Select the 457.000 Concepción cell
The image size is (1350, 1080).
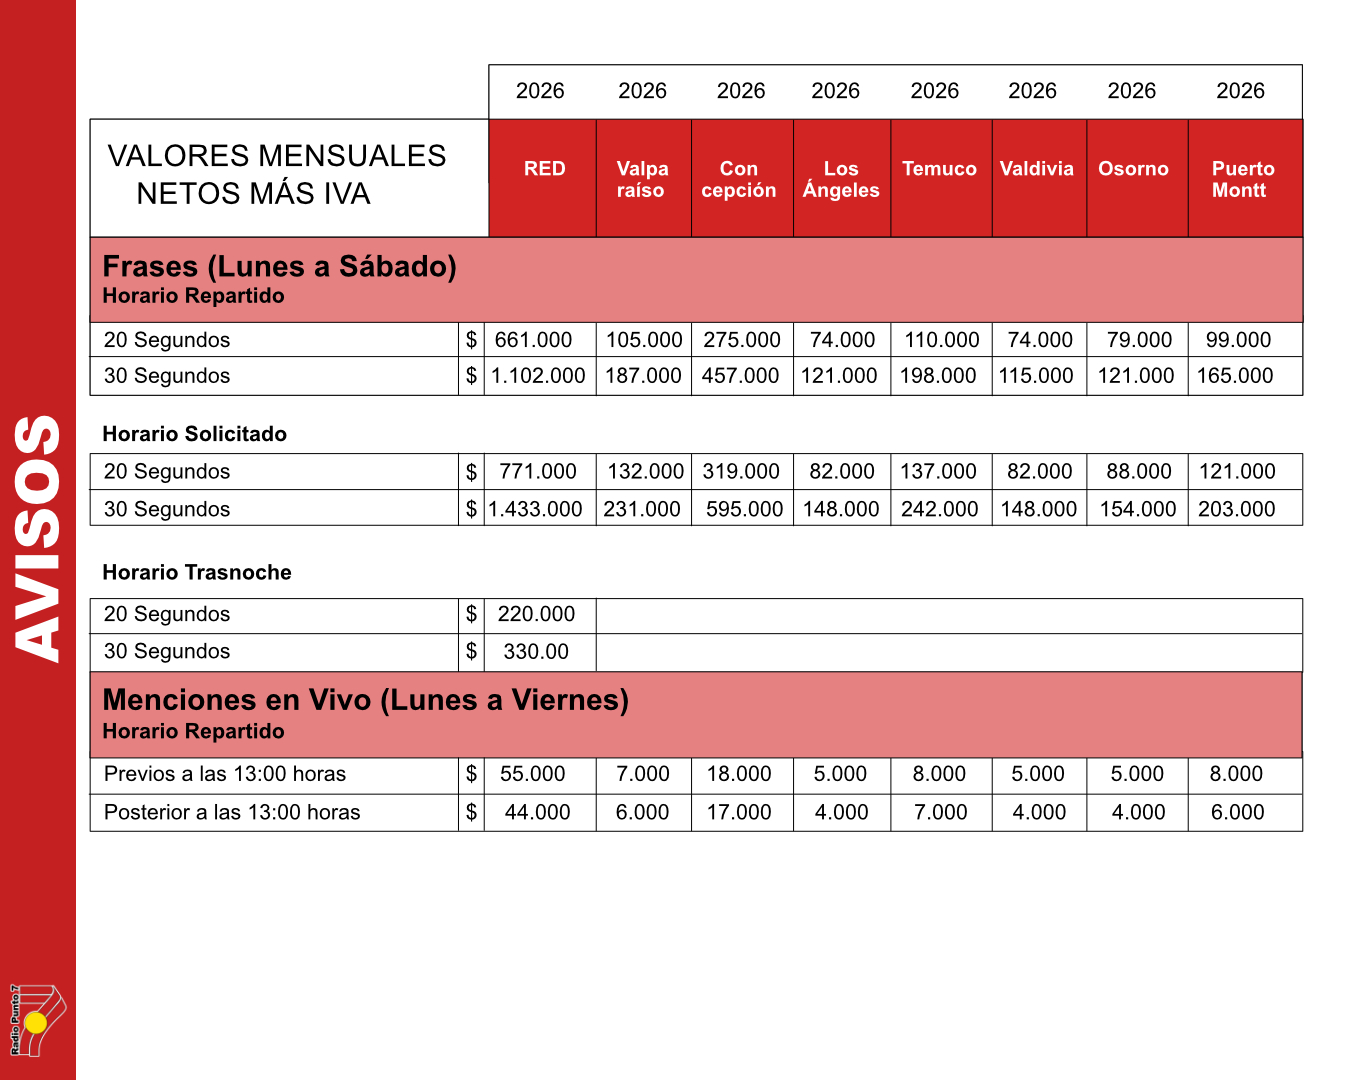742,376
